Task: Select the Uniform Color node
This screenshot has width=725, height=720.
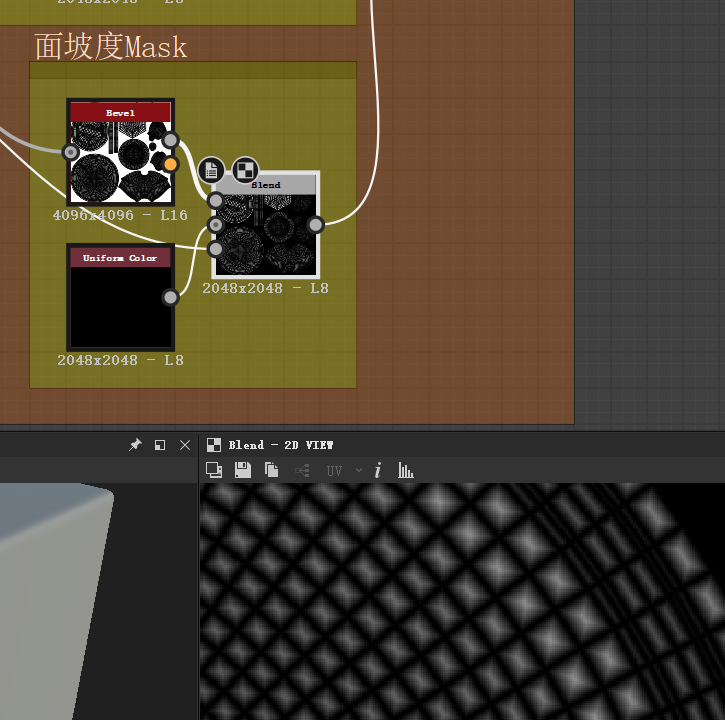Action: point(121,297)
